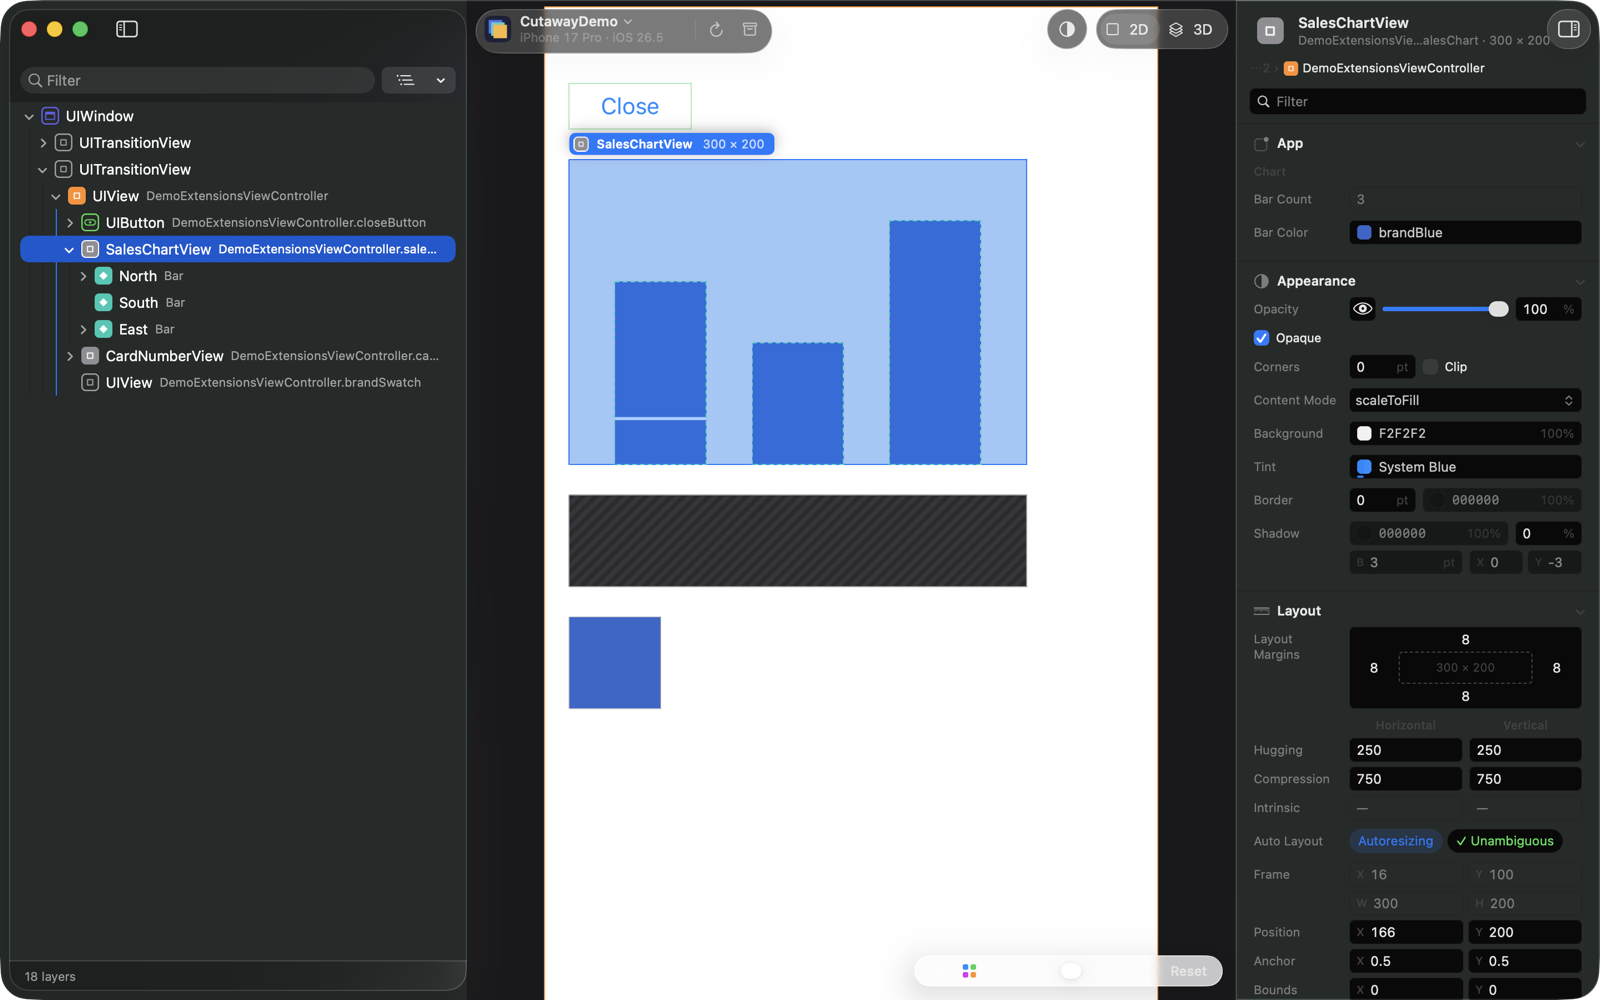Click the App section icon
Viewport: 1600px width, 1000px height.
[x=1261, y=144]
